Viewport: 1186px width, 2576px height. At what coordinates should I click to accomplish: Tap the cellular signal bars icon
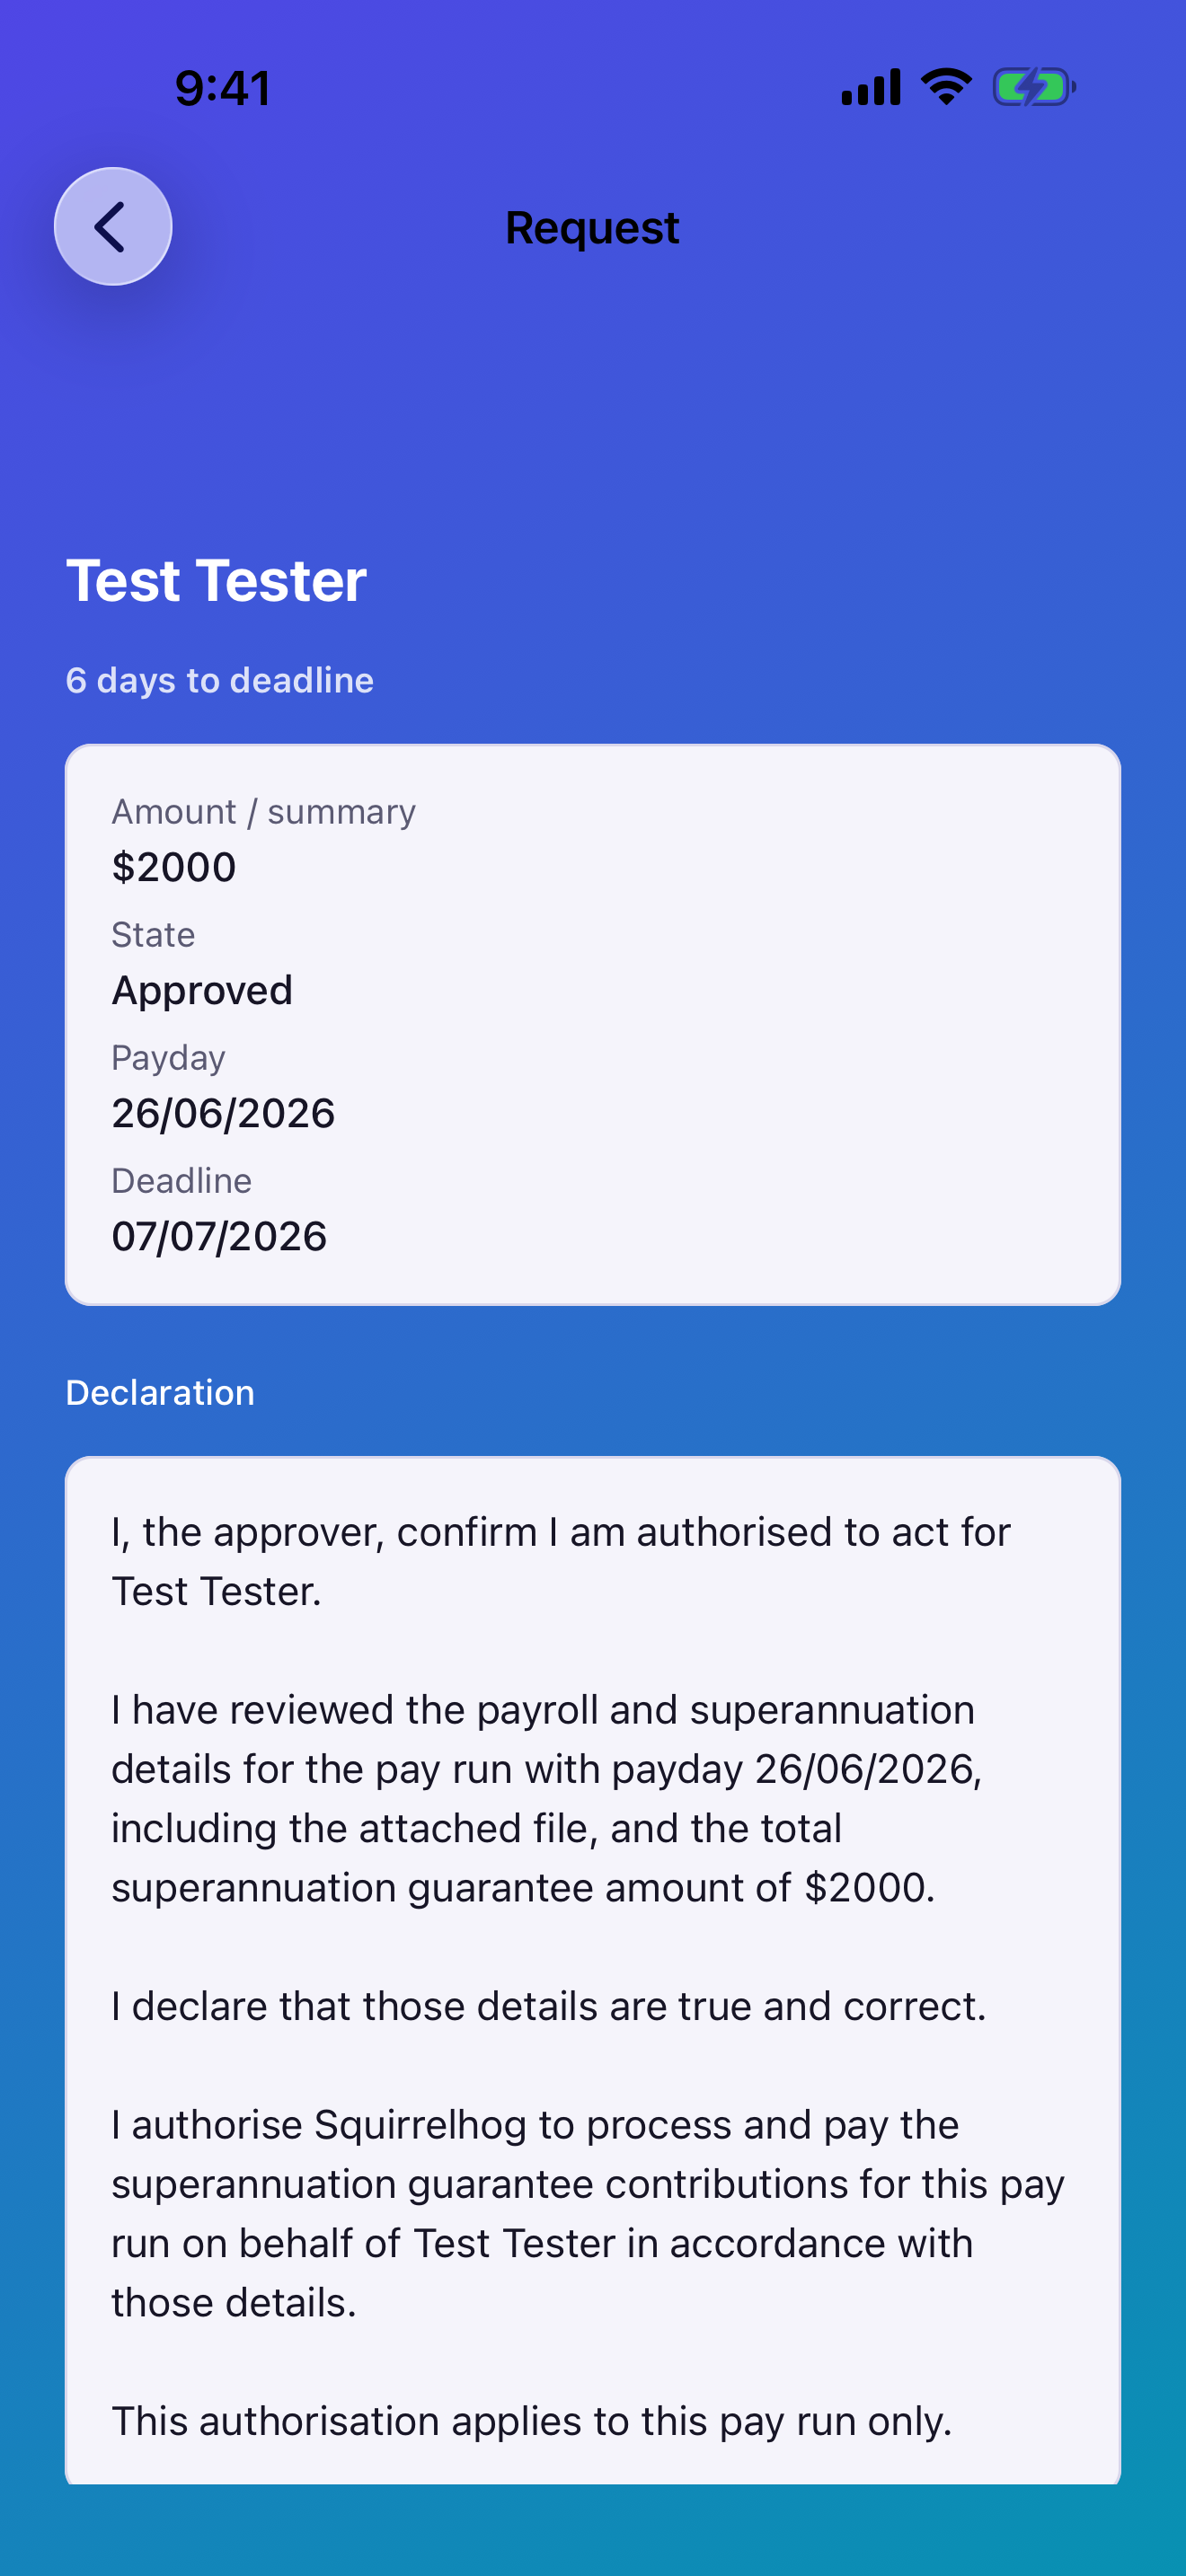pyautogui.click(x=871, y=87)
